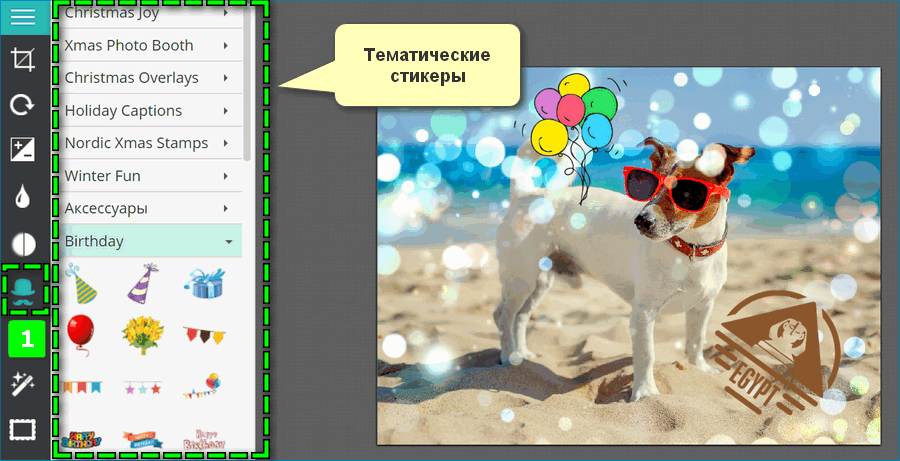Open the Nordic Xmas Stamps group
900x461 pixels.
pos(148,143)
